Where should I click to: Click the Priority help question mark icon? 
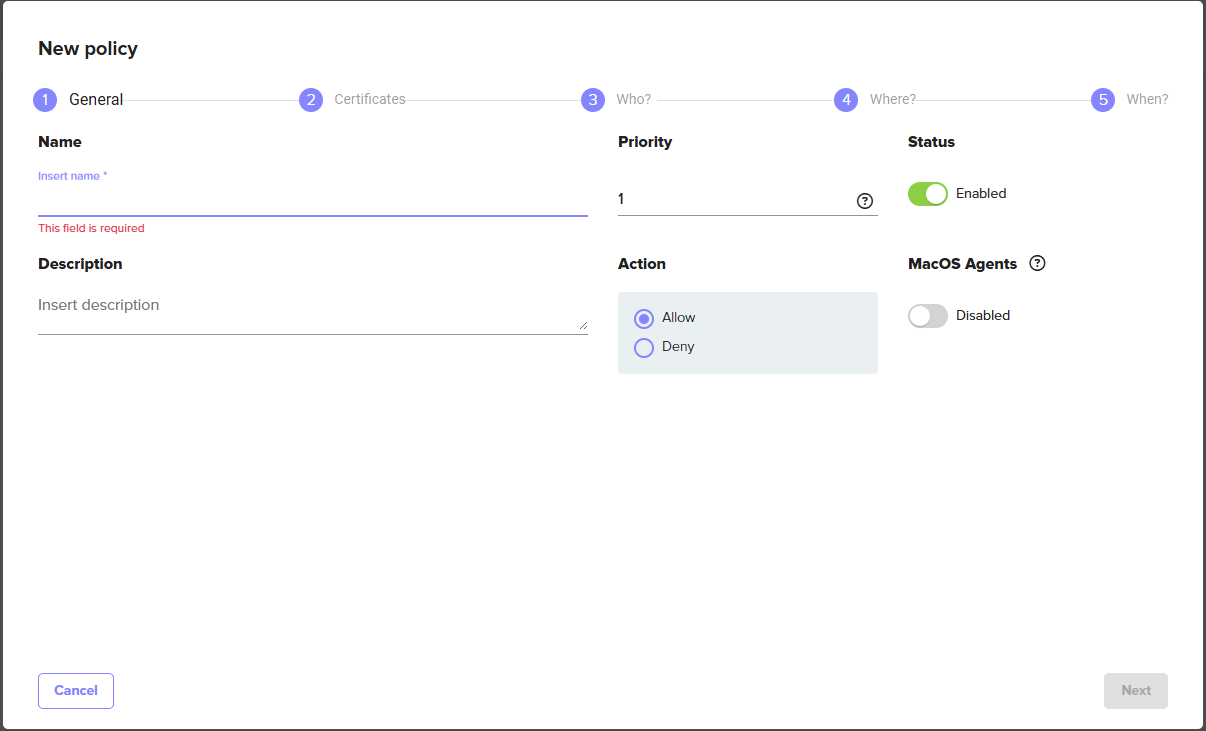[x=865, y=201]
